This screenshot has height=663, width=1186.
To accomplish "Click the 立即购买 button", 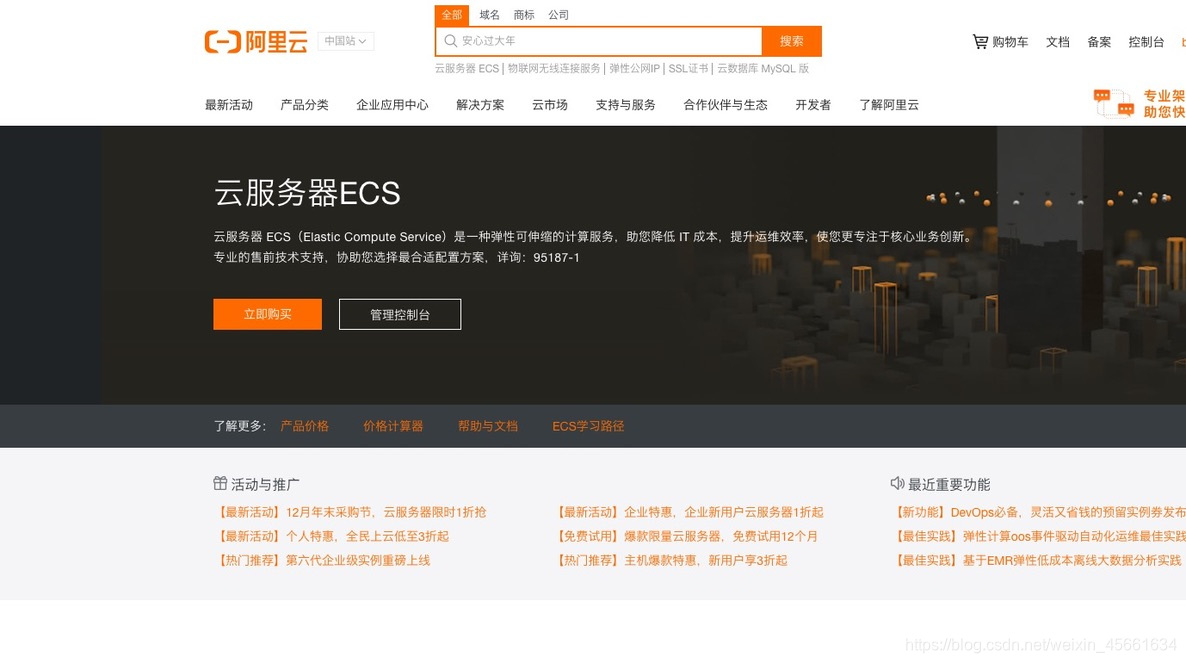I will click(267, 314).
